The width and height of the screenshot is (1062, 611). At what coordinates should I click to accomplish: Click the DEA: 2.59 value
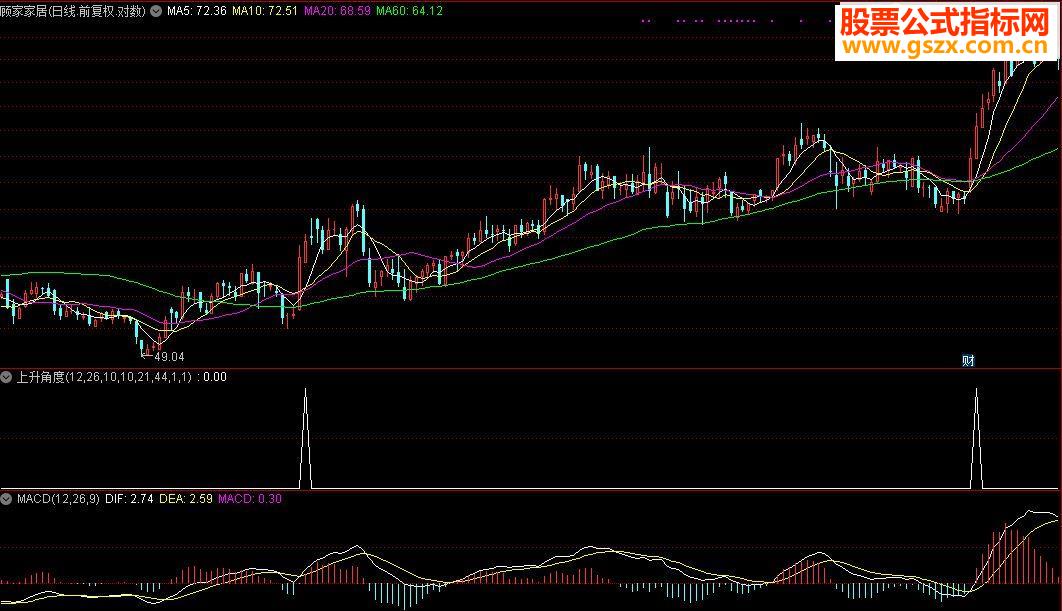[x=186, y=499]
